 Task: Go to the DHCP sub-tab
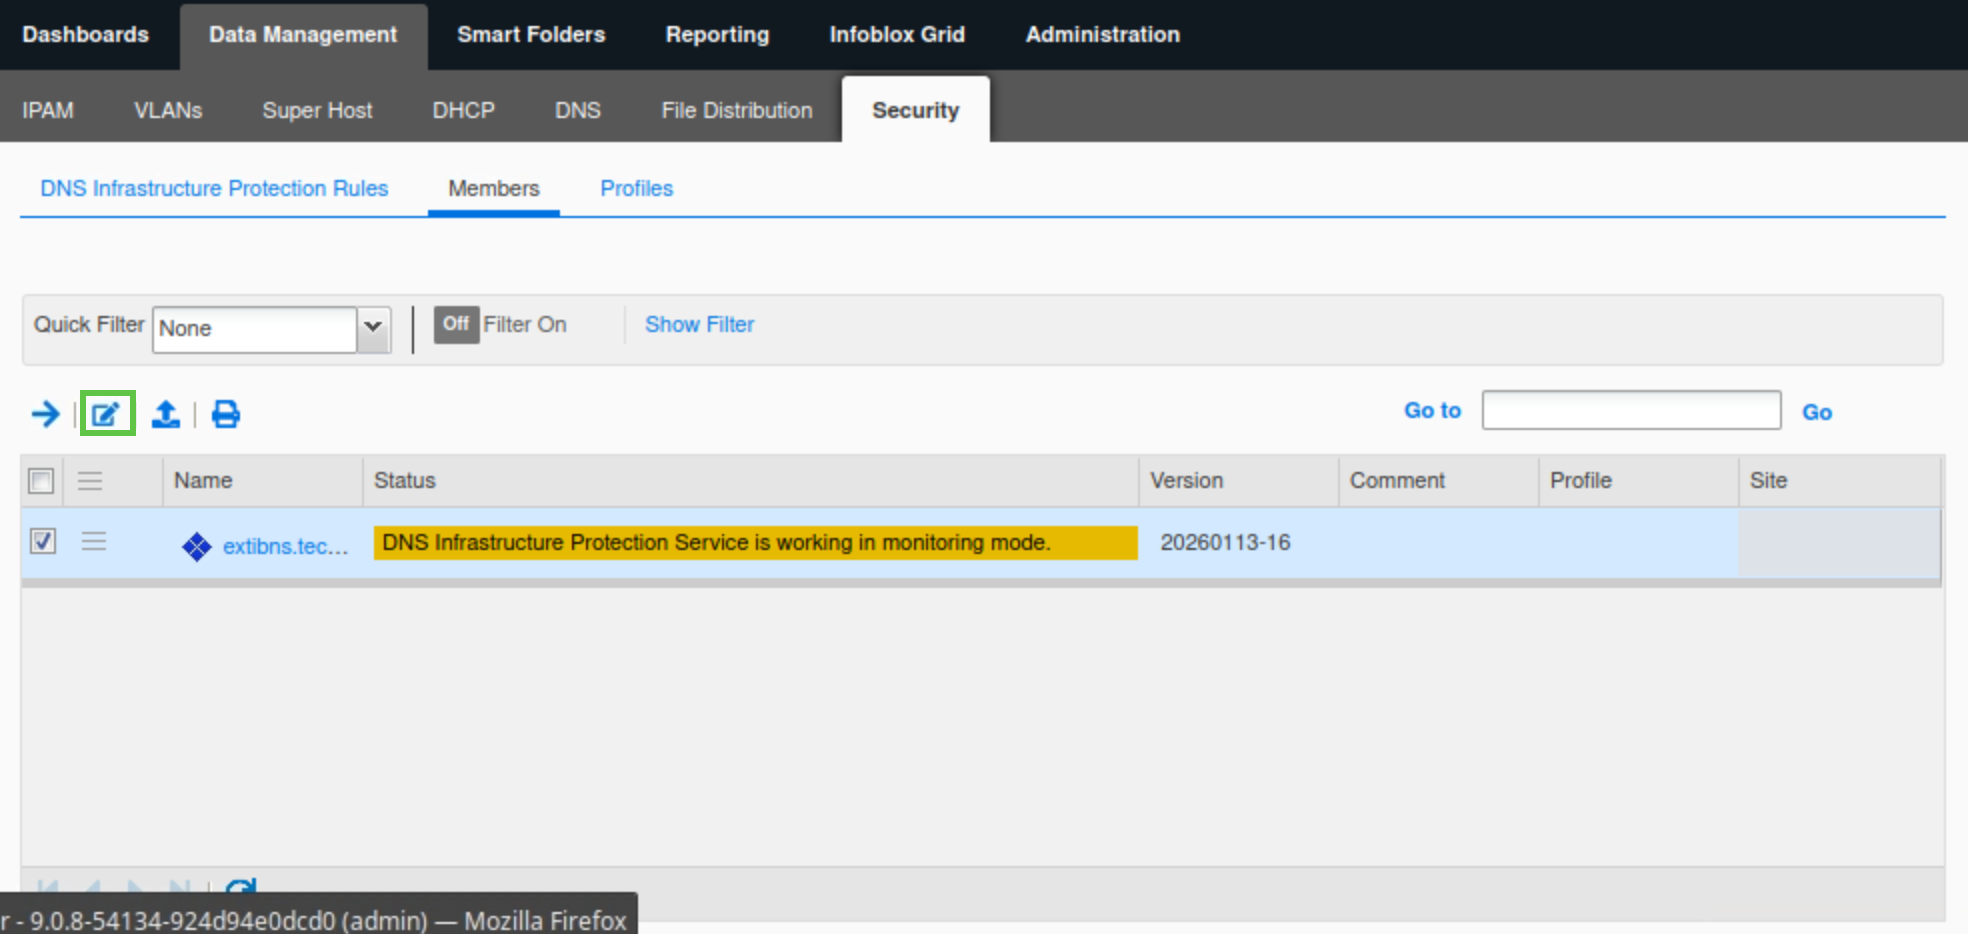(464, 110)
